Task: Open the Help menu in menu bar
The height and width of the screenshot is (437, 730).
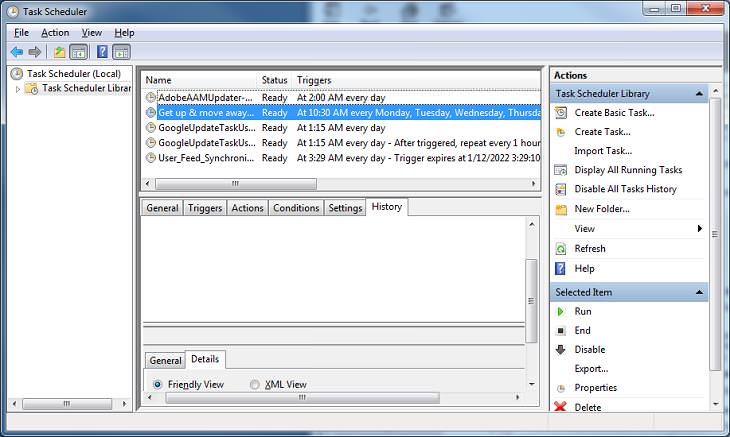Action: click(x=124, y=33)
